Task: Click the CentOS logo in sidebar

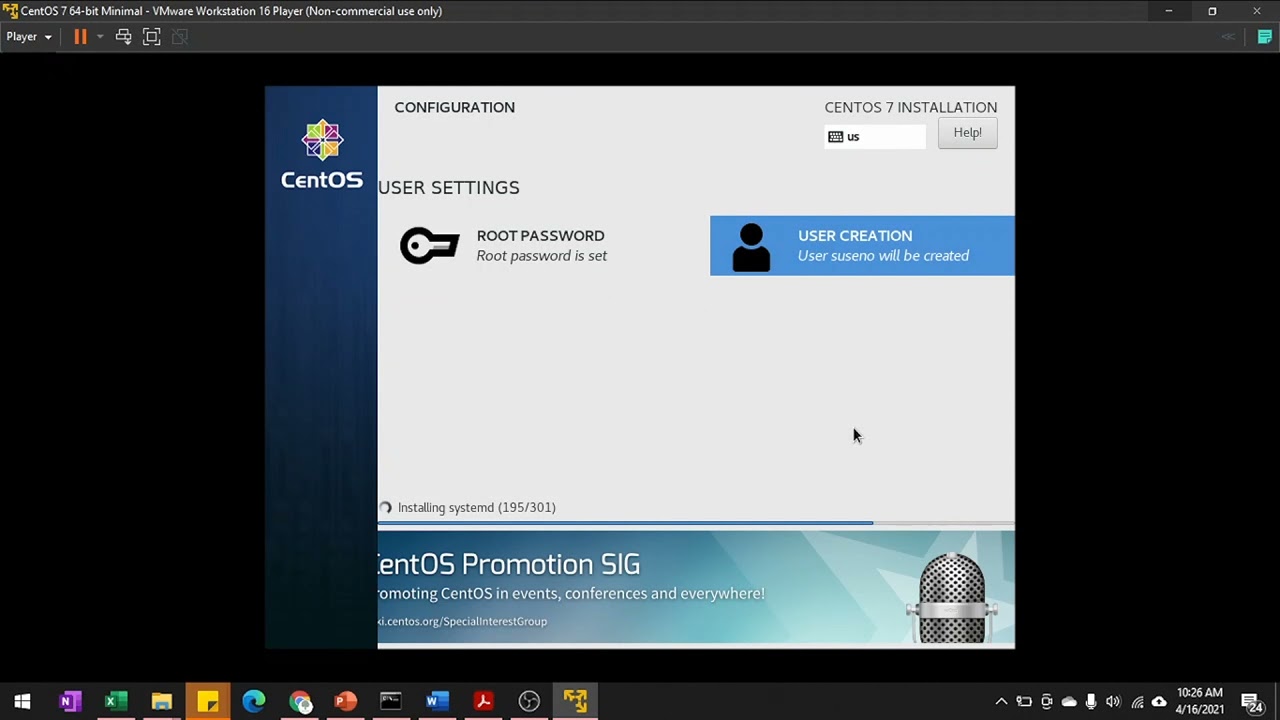Action: [322, 155]
